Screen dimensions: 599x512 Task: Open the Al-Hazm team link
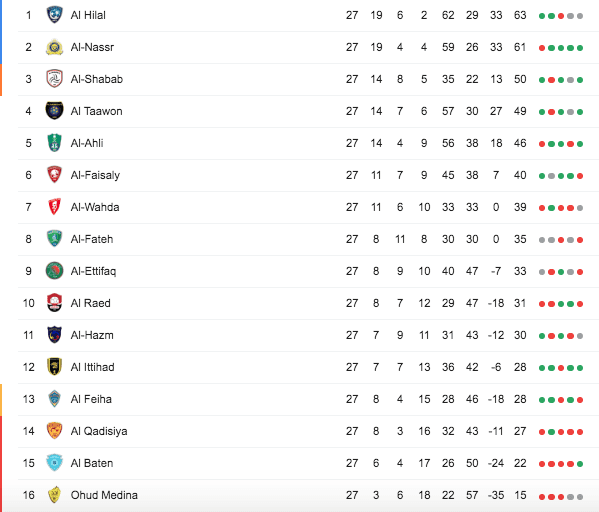[x=92, y=335]
